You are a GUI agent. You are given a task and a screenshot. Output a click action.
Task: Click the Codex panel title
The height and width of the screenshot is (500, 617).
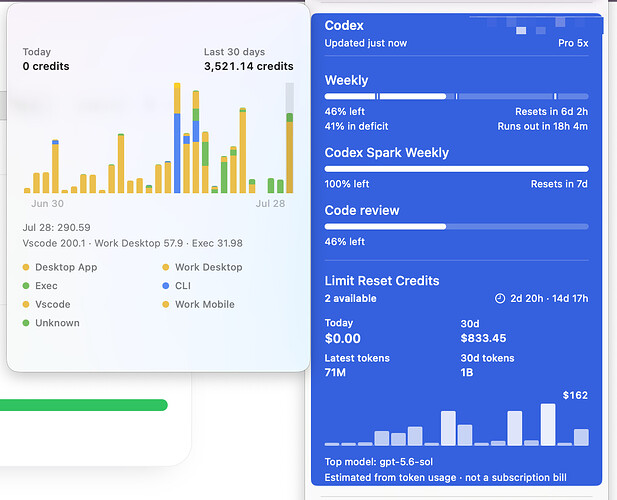[344, 26]
